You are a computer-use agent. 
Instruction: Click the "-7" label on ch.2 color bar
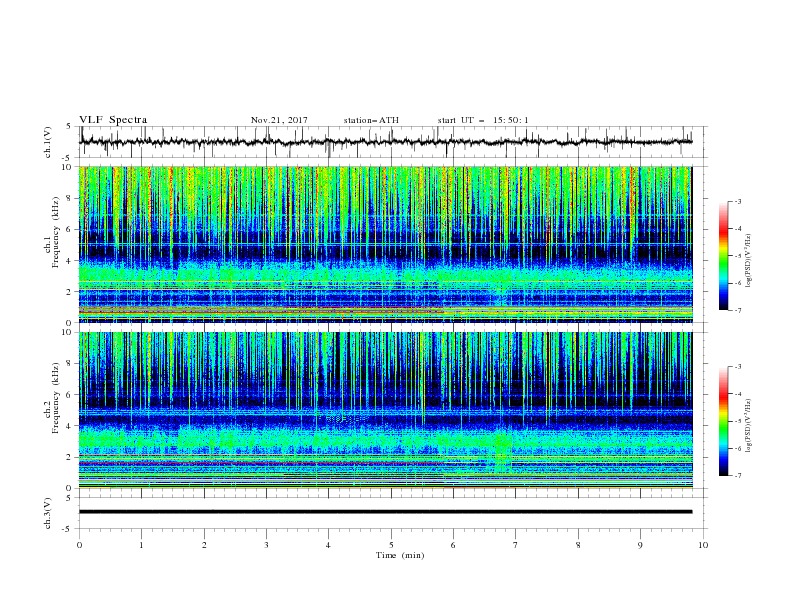[x=737, y=476]
